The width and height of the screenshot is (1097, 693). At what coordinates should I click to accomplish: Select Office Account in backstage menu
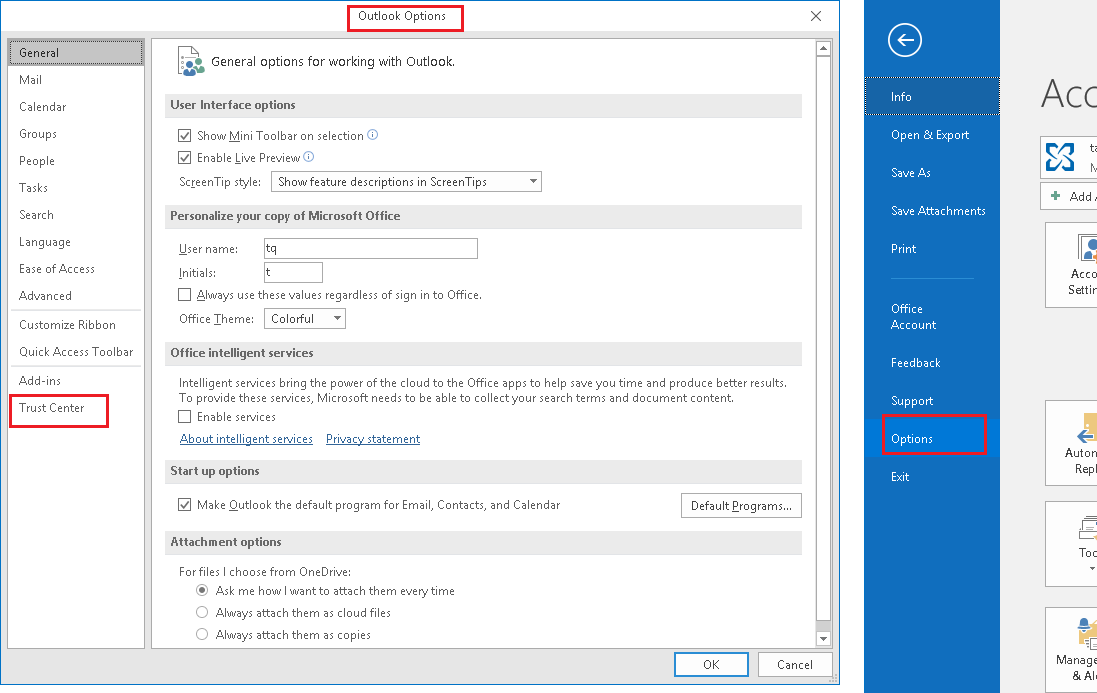tap(932, 317)
